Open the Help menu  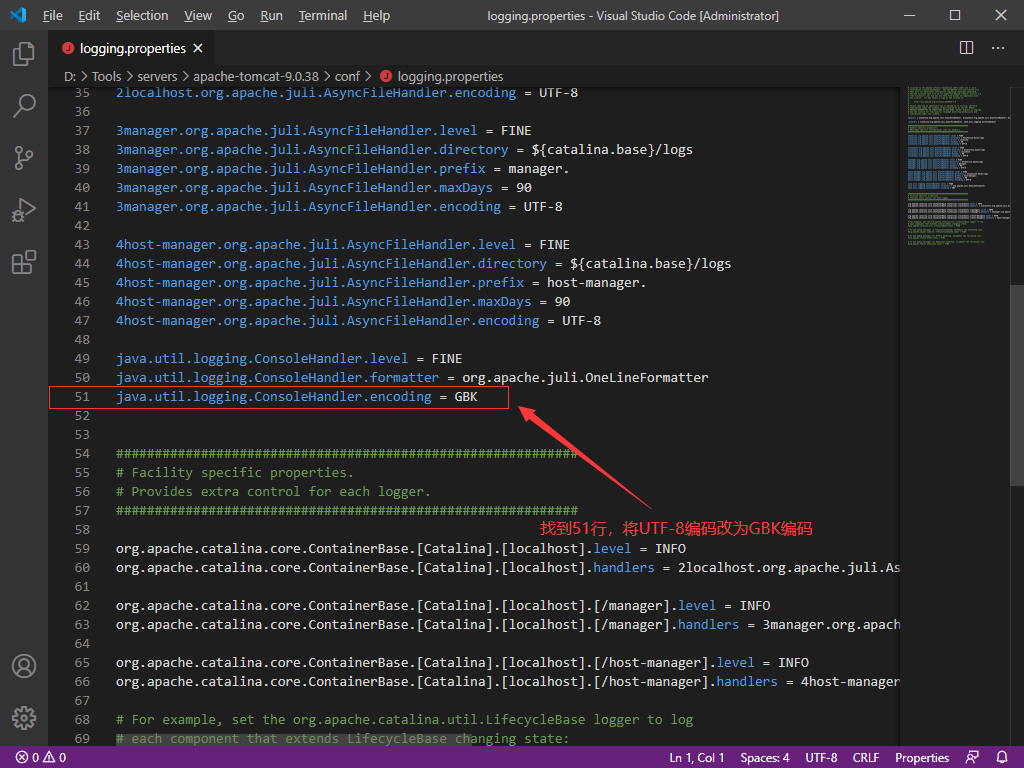[376, 16]
